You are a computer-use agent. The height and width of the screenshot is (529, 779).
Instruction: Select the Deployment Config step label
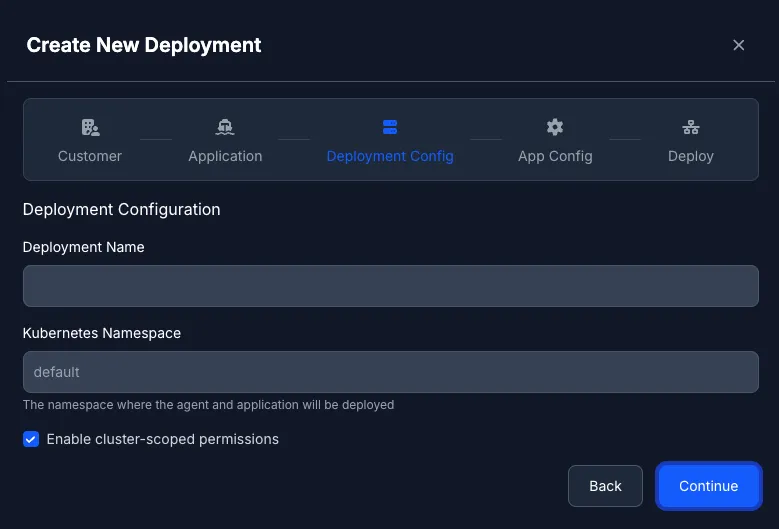[x=390, y=156]
